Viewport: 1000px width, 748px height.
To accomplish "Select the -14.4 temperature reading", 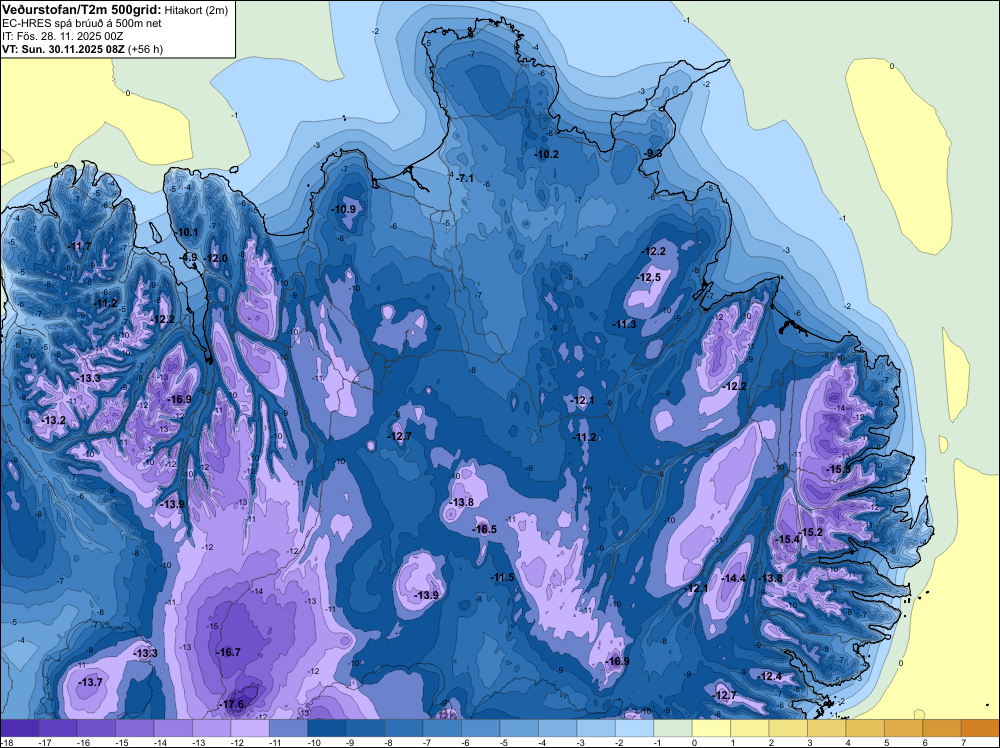I will (733, 578).
